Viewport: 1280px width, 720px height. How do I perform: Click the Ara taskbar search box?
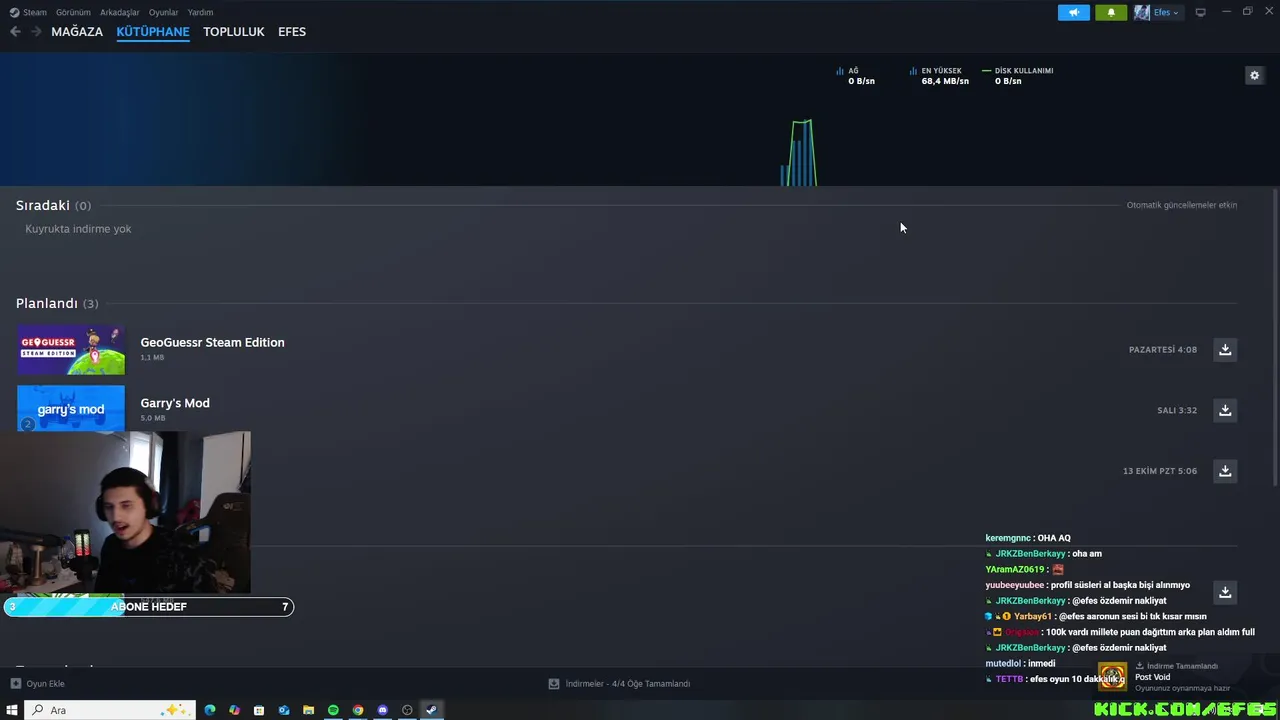point(109,710)
